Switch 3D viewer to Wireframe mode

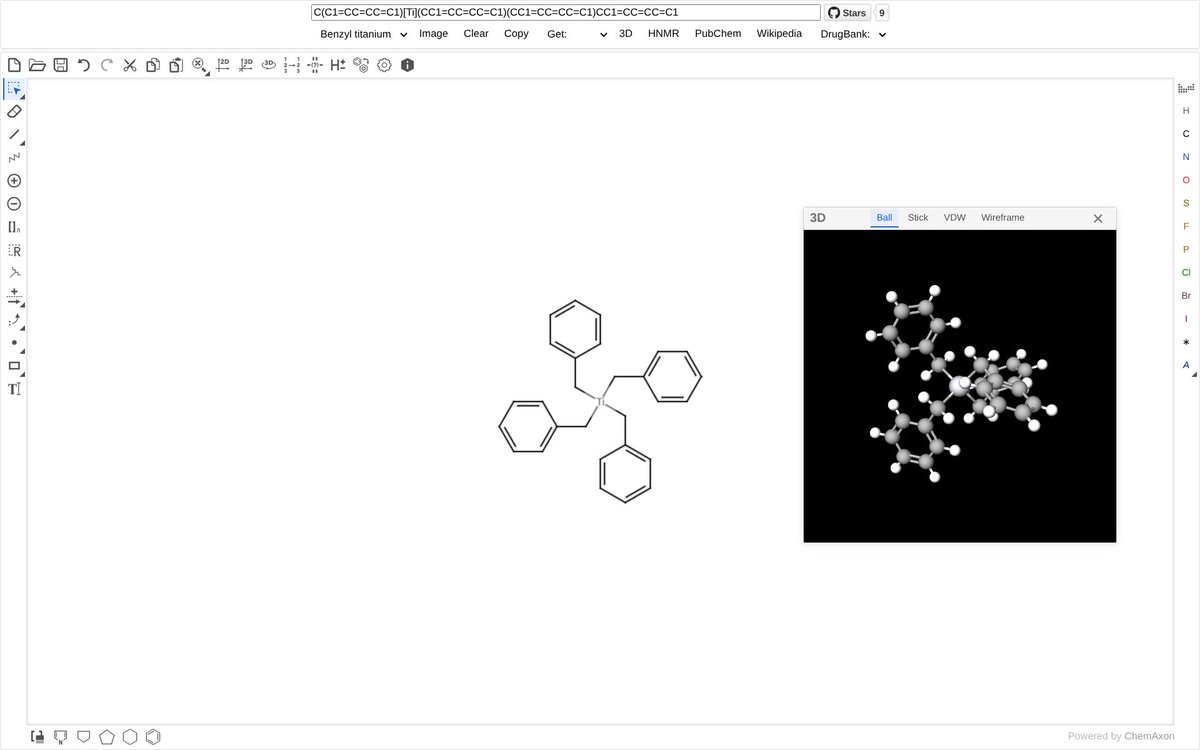pyautogui.click(x=1003, y=218)
